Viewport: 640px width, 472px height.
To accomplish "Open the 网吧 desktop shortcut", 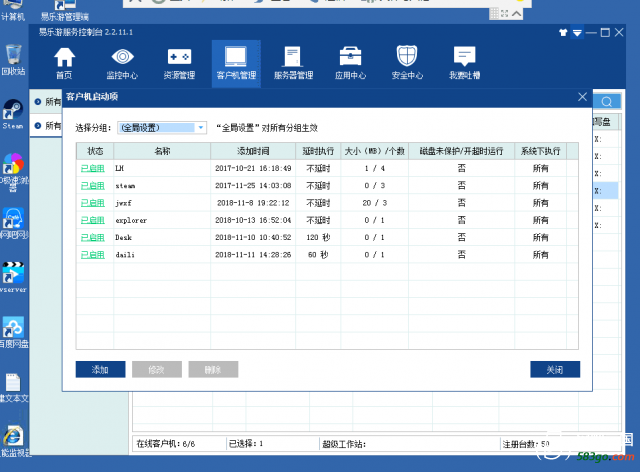I will [x=13, y=223].
